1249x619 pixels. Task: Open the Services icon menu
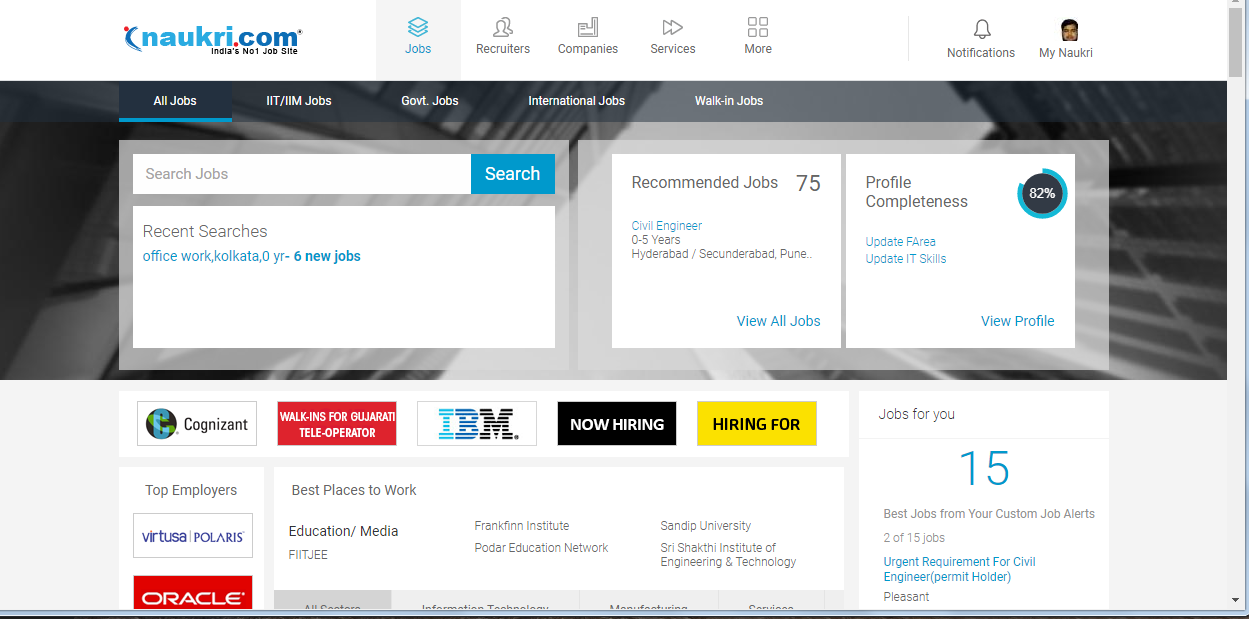pyautogui.click(x=673, y=27)
